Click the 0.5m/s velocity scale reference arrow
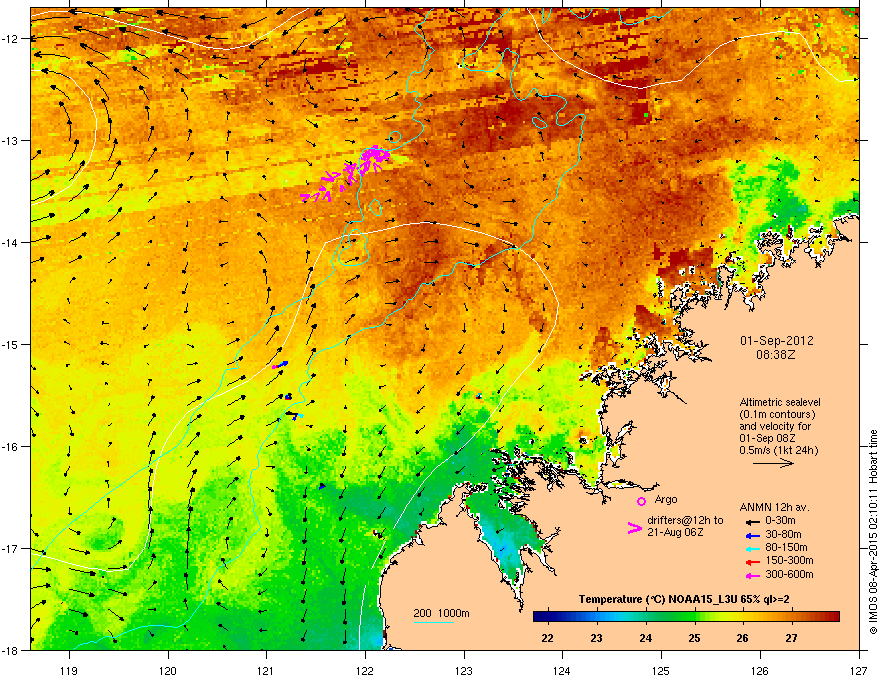This screenshot has width=880, height=680. coord(773,463)
